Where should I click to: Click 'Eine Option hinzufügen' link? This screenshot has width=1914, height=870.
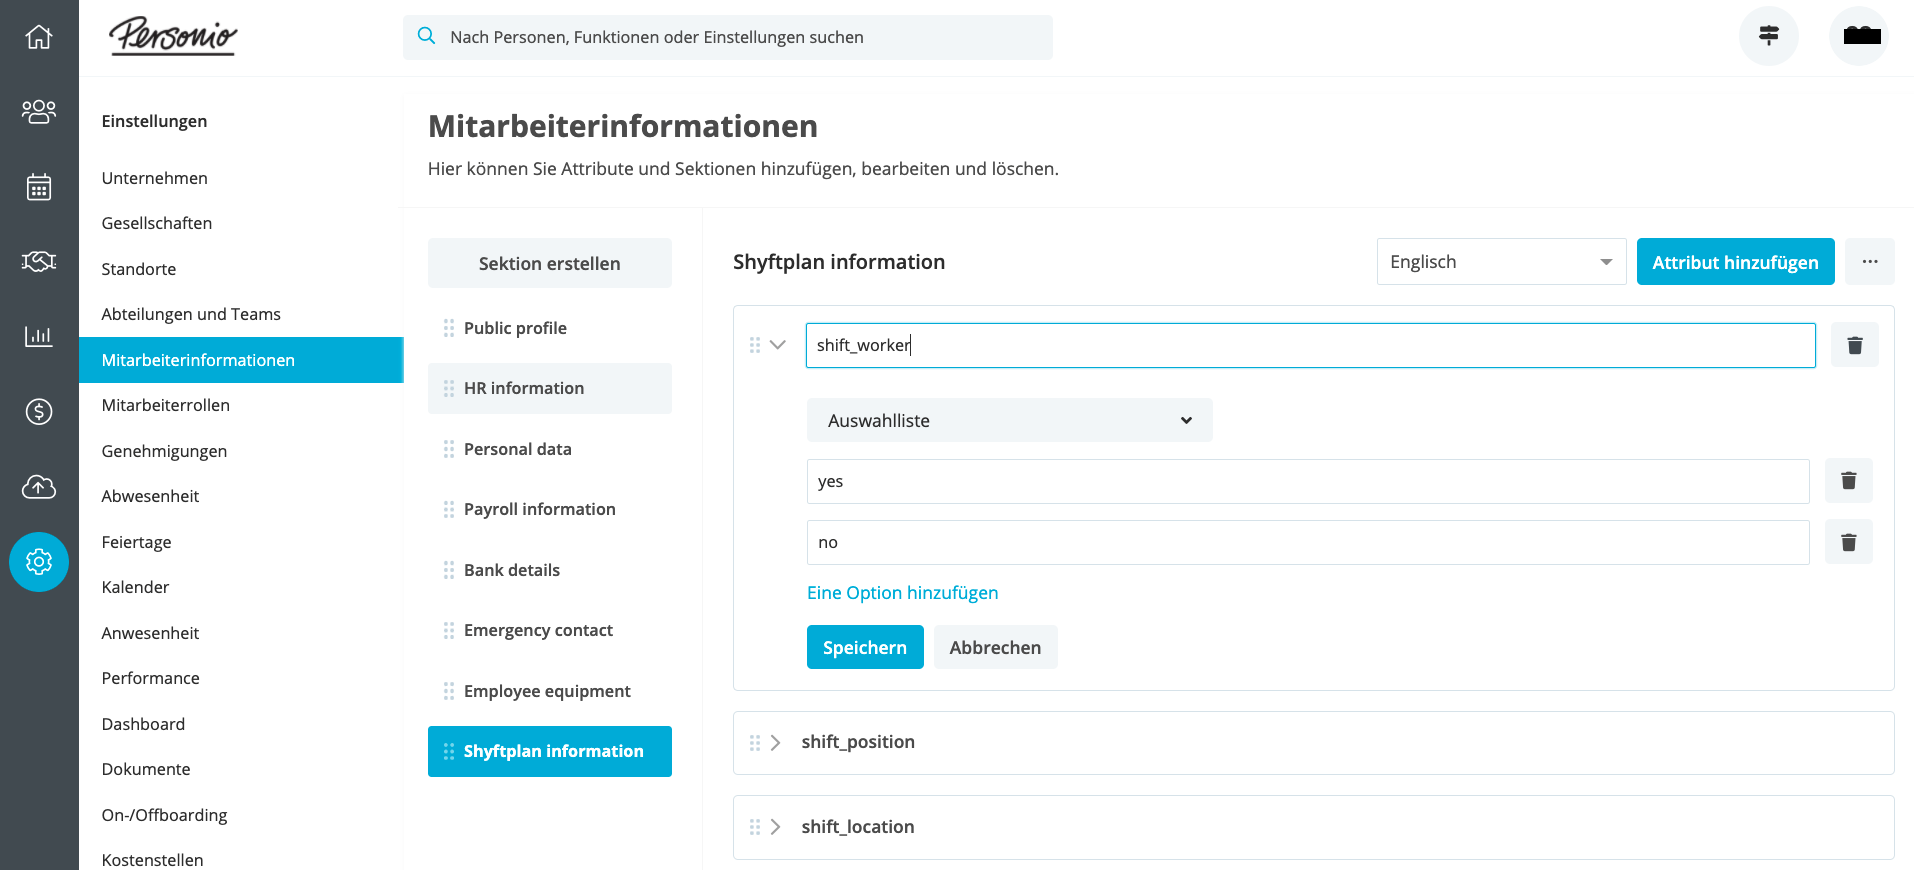click(903, 593)
